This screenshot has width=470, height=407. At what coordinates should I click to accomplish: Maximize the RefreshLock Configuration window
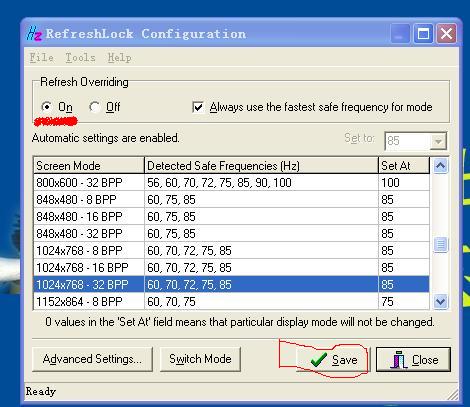423,33
